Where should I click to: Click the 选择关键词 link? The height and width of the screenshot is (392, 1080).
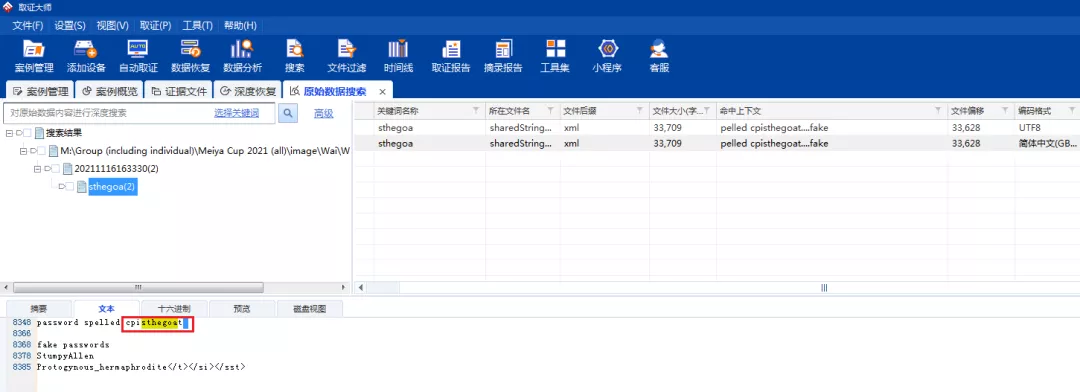236,113
